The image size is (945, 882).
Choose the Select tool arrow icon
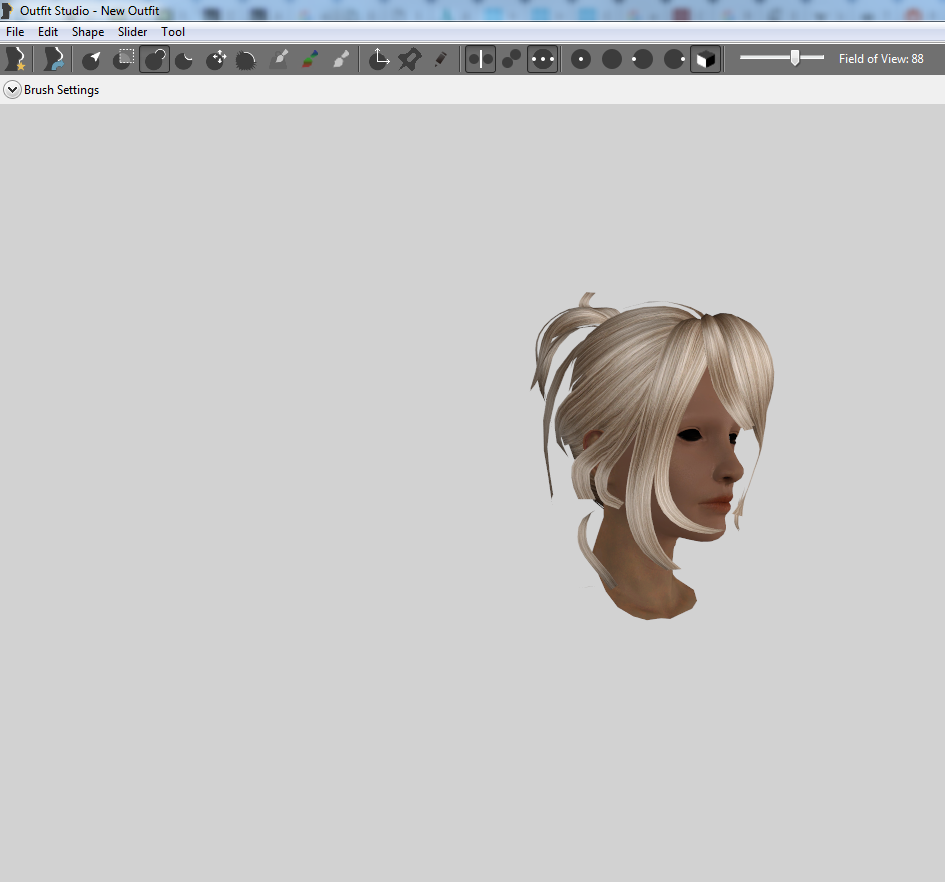92,59
